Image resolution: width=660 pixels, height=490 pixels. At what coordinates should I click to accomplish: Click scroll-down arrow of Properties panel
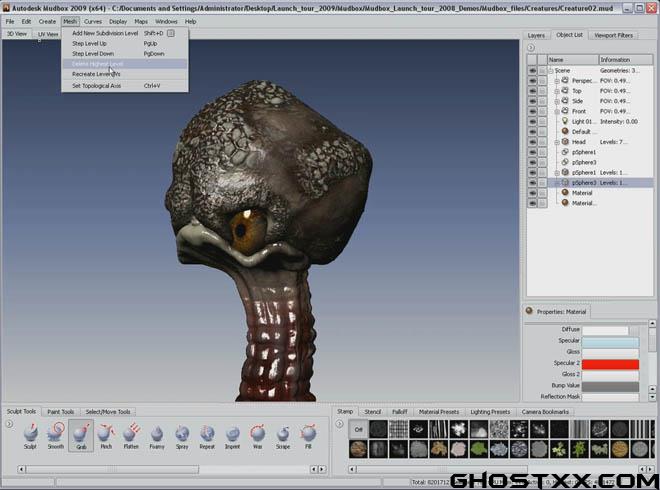(652, 397)
